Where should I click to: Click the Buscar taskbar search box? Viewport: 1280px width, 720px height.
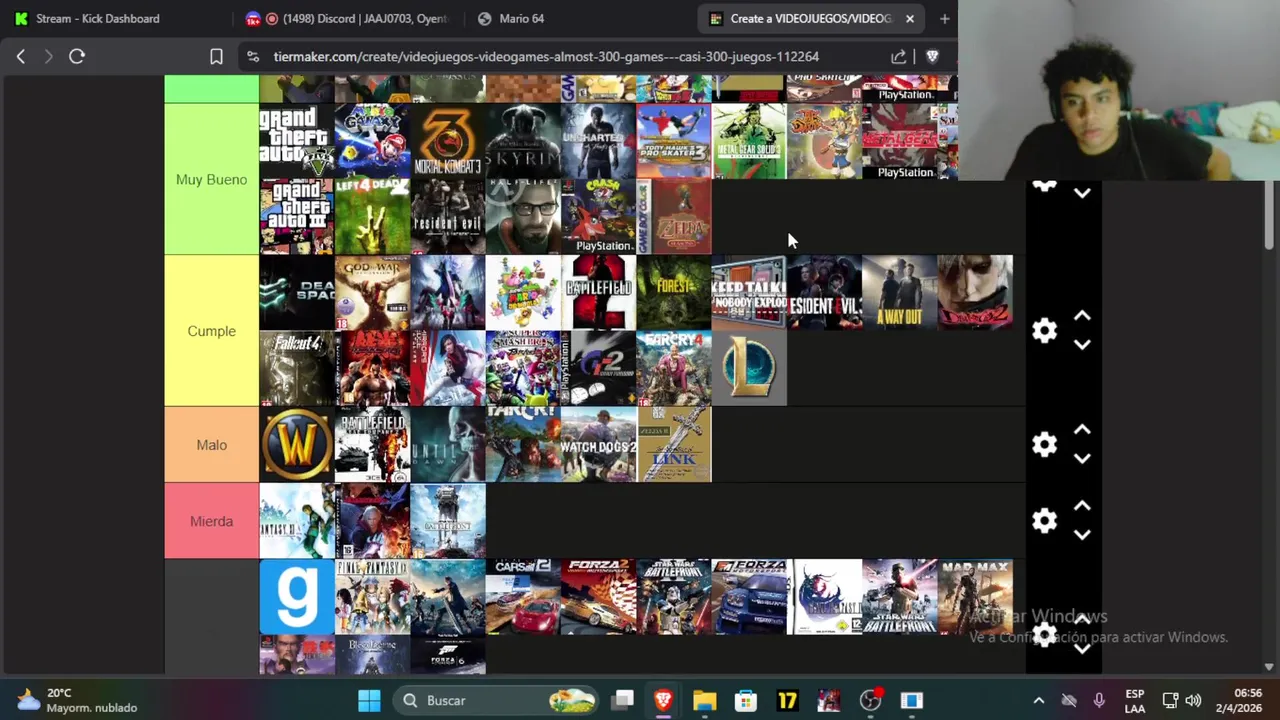click(x=495, y=701)
